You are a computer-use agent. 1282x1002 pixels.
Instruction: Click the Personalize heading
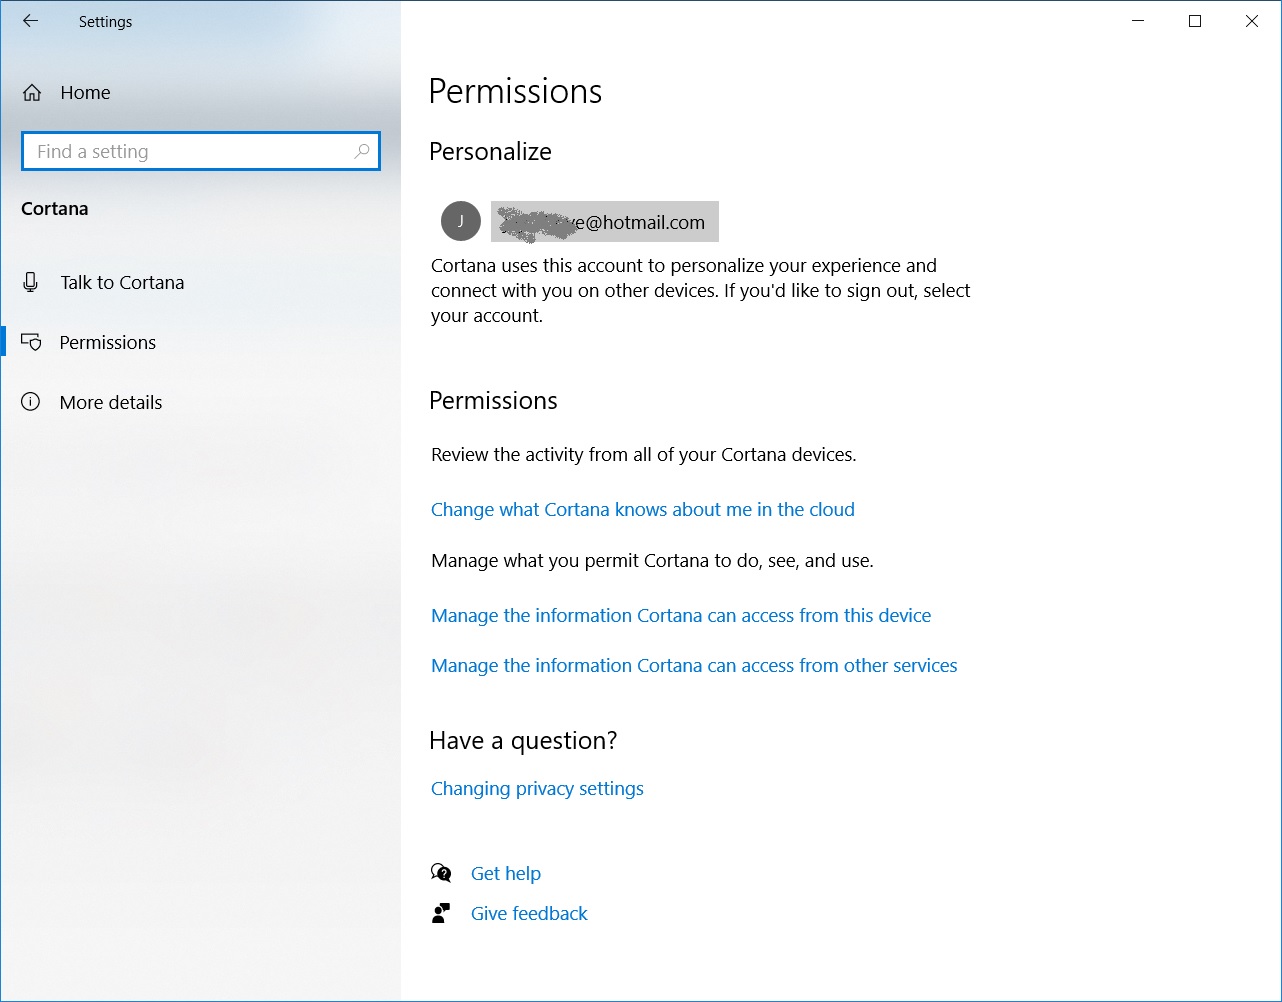click(490, 152)
